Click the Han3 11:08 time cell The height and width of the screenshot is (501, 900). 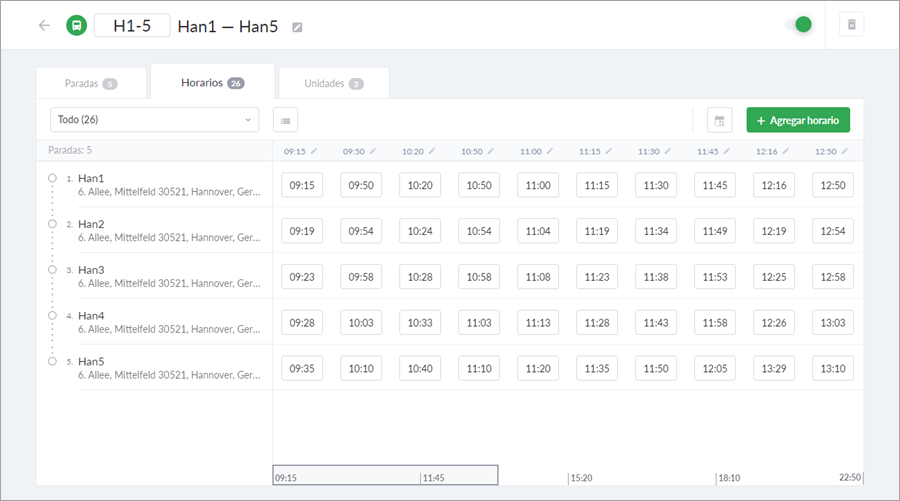[x=538, y=276]
